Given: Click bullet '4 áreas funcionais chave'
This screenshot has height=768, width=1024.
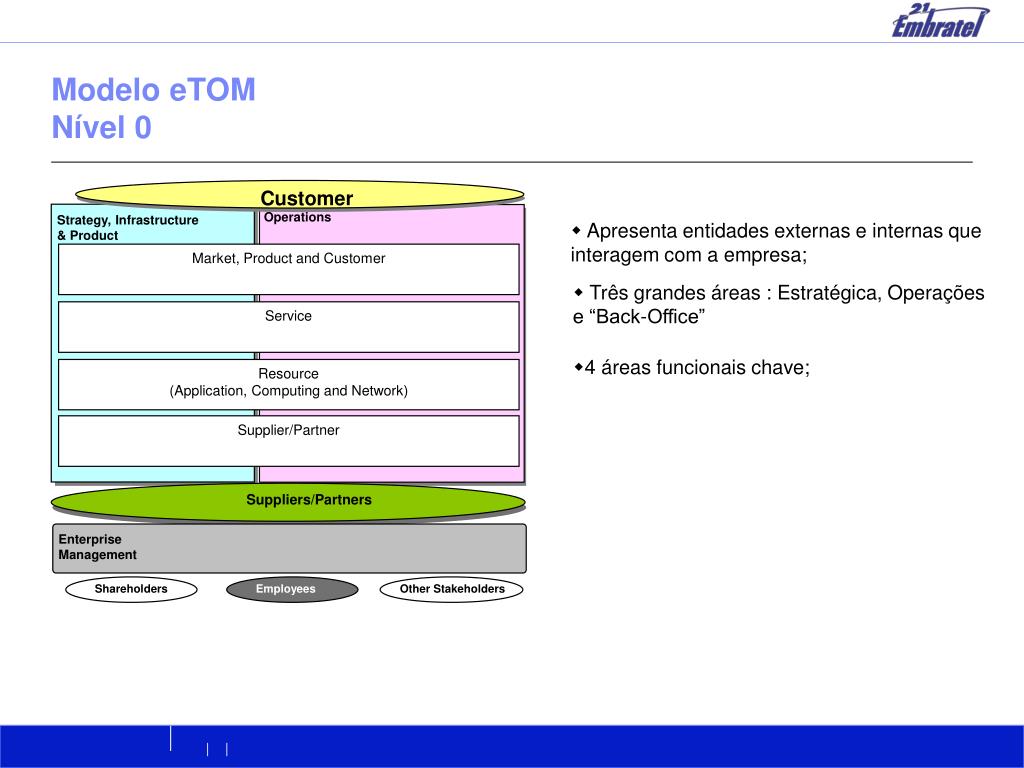Looking at the screenshot, I should tap(692, 367).
